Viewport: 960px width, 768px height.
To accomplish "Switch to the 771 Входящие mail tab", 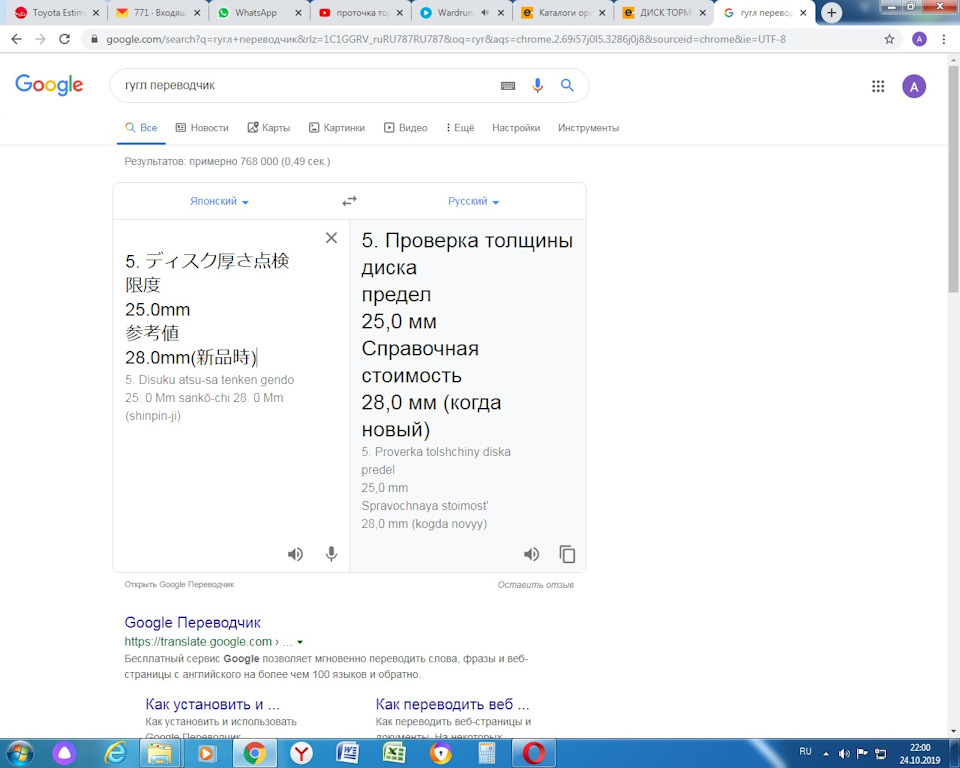I will [x=160, y=12].
